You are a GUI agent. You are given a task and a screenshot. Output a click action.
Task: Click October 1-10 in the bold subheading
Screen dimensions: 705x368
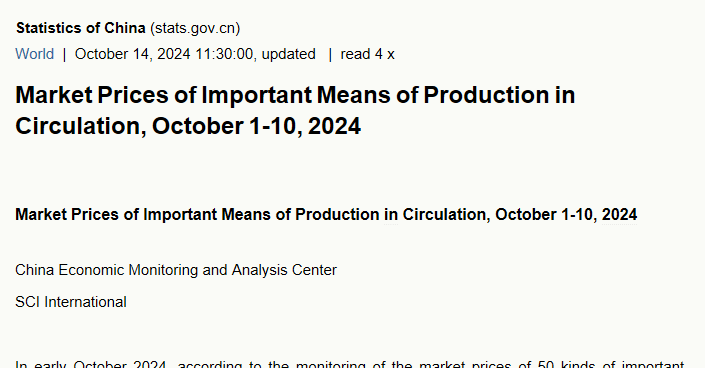(544, 215)
